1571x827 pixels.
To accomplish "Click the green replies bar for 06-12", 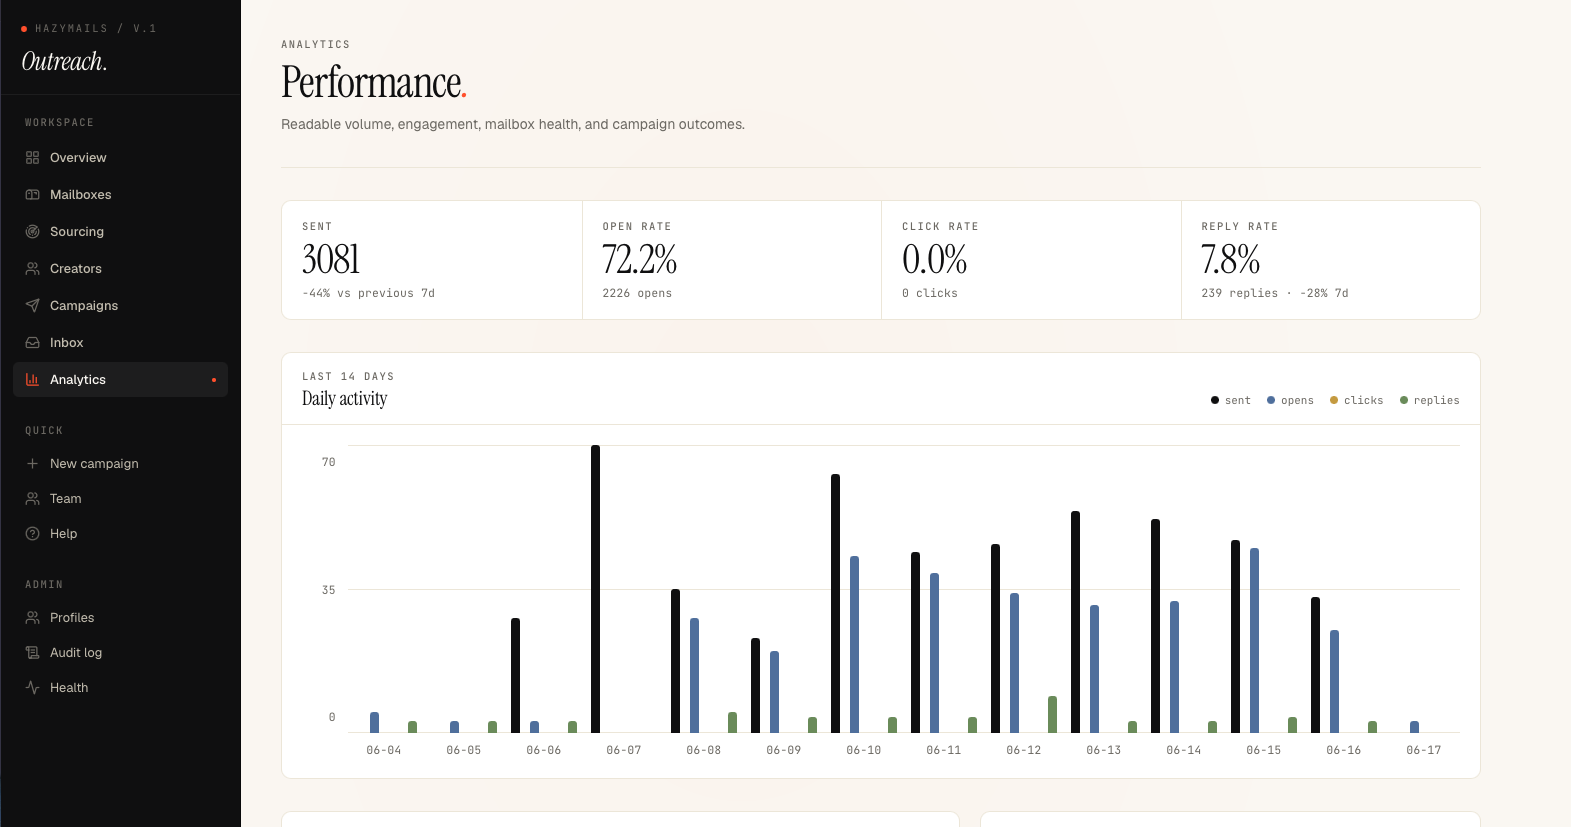I will point(1052,714).
